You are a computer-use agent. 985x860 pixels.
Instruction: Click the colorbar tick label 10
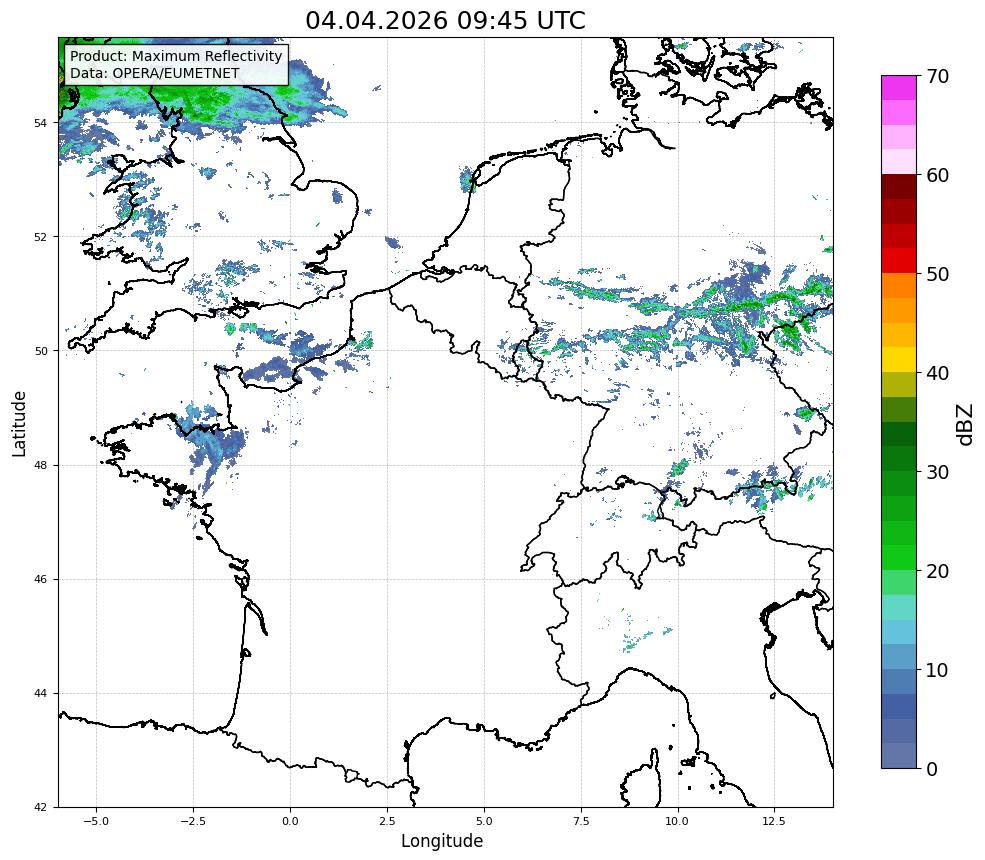pyautogui.click(x=937, y=670)
